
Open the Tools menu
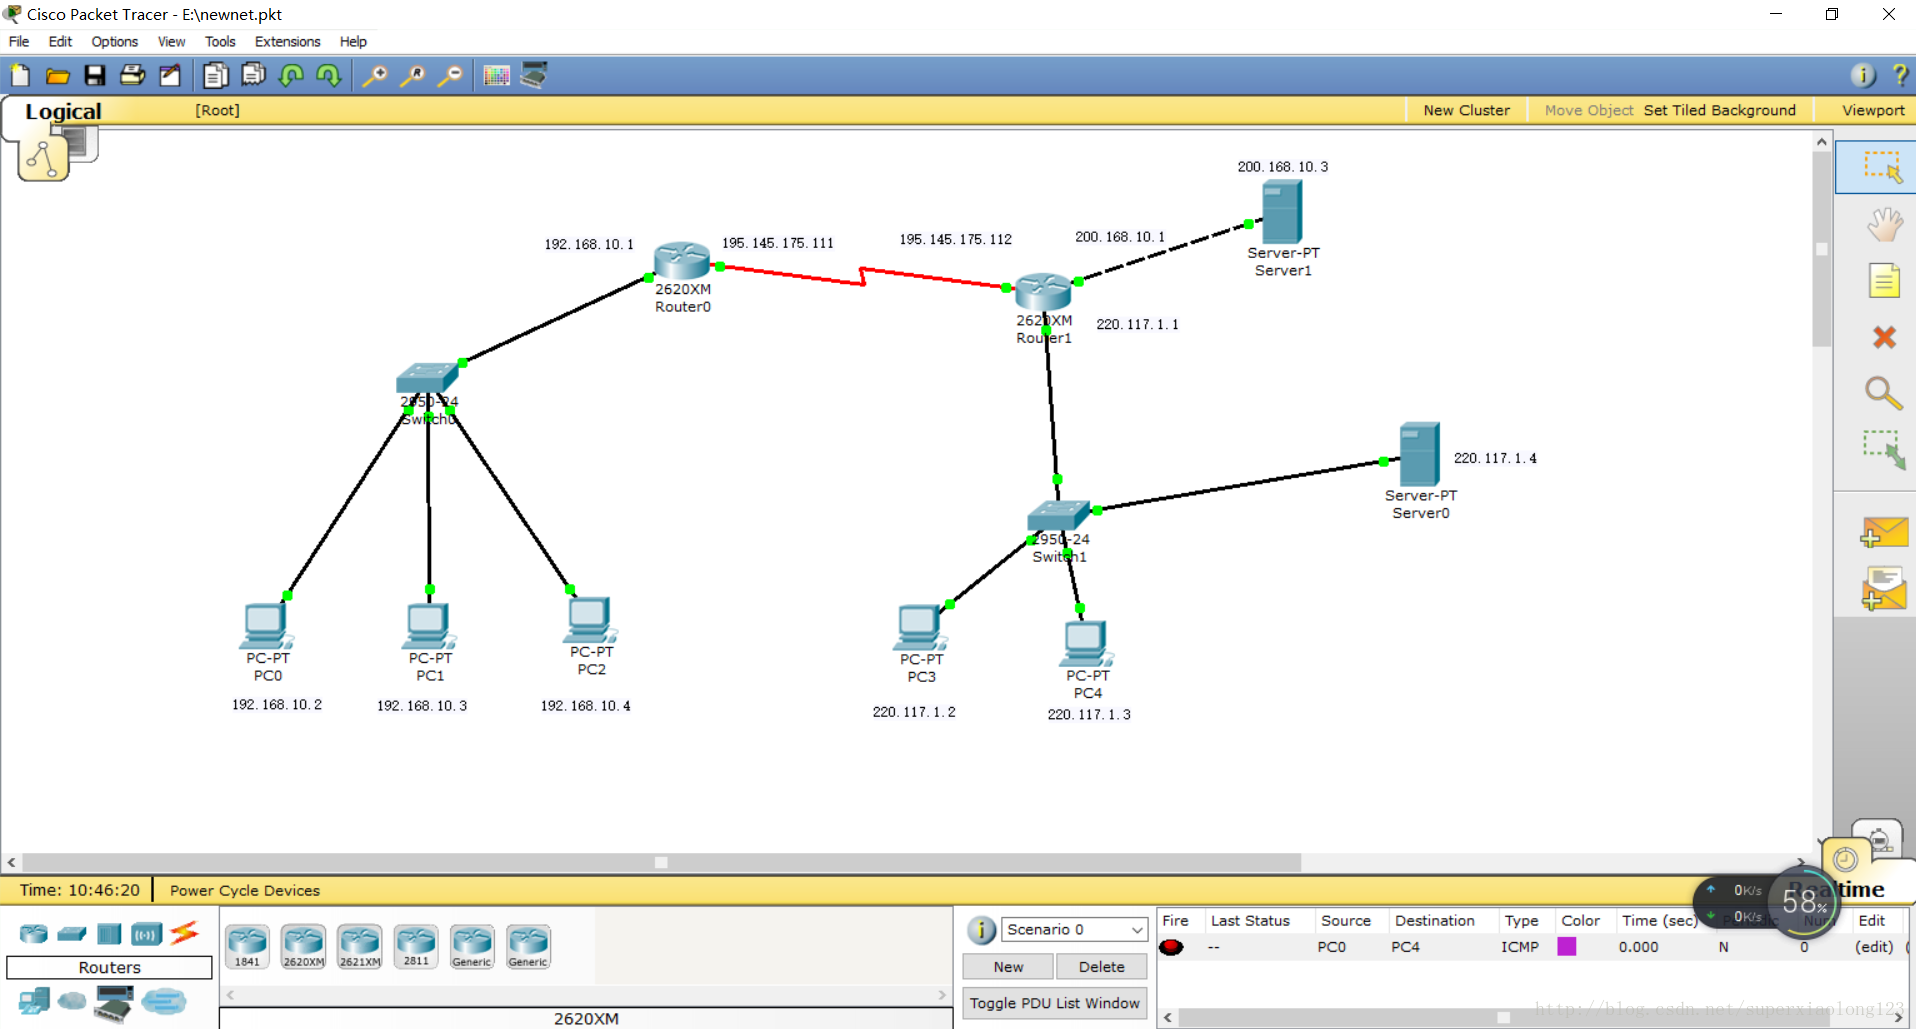[220, 41]
